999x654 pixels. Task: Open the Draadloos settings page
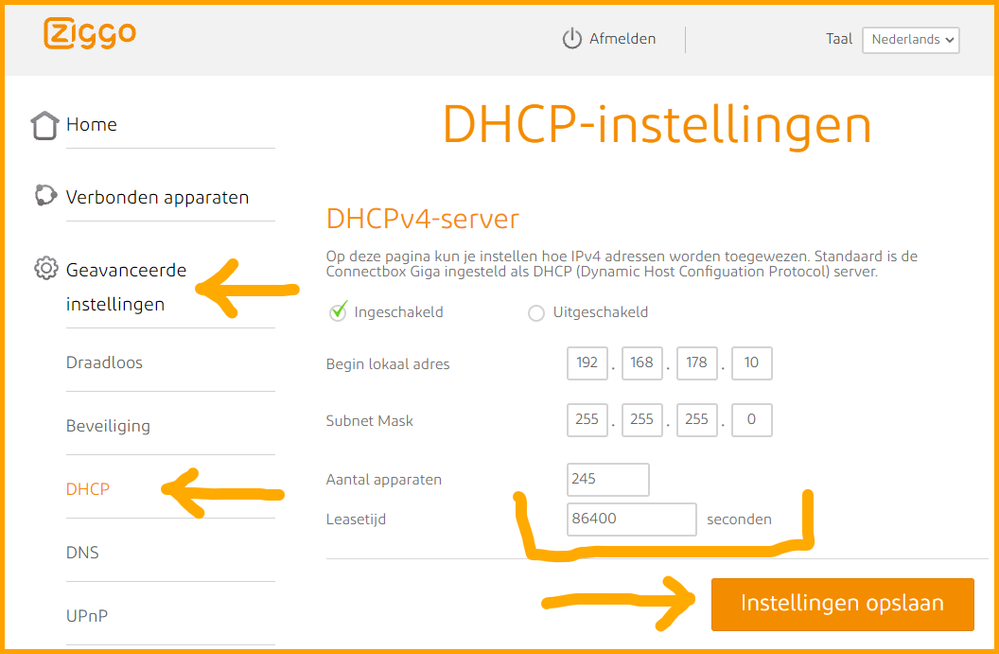104,362
